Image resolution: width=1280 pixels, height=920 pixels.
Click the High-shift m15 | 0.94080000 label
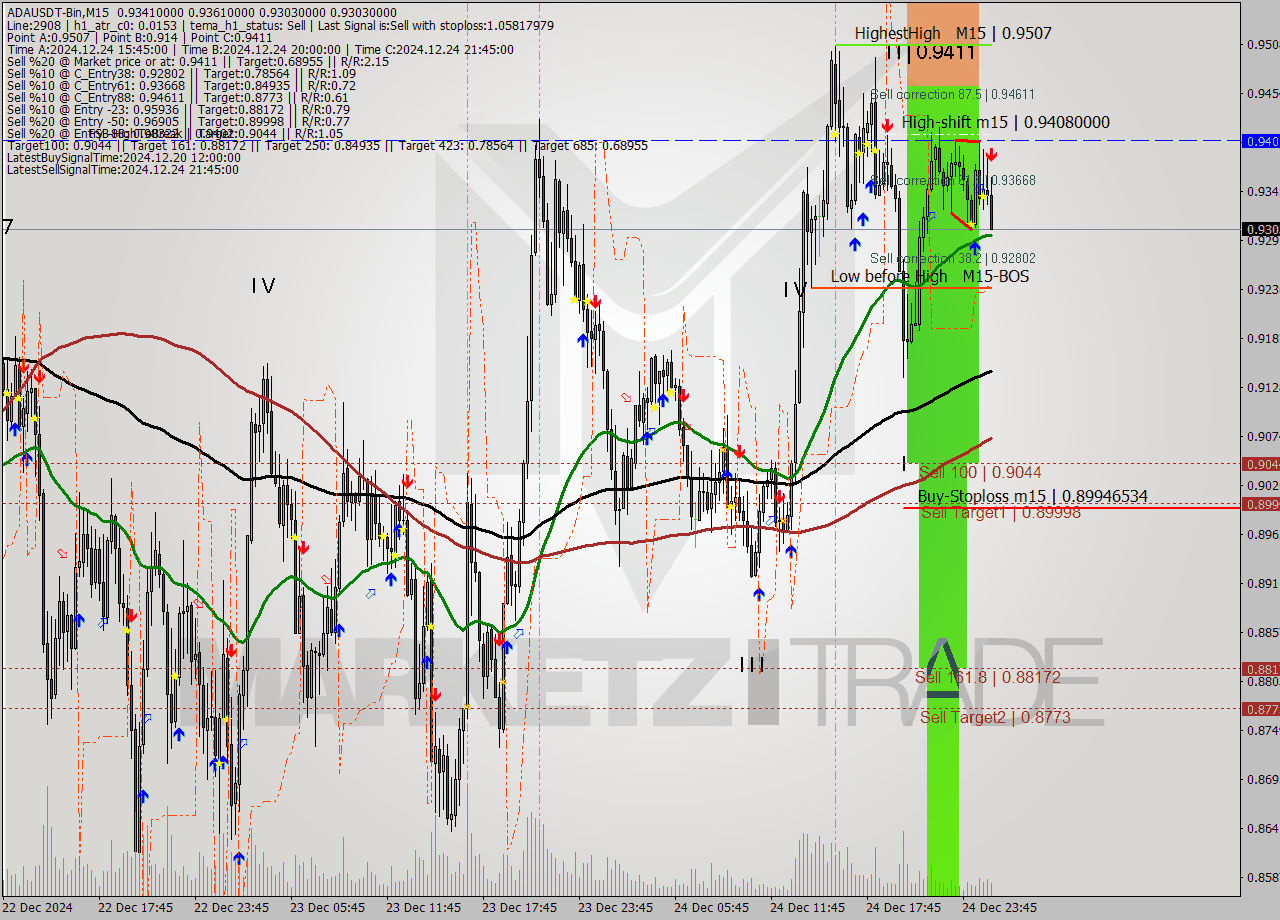pos(1005,122)
